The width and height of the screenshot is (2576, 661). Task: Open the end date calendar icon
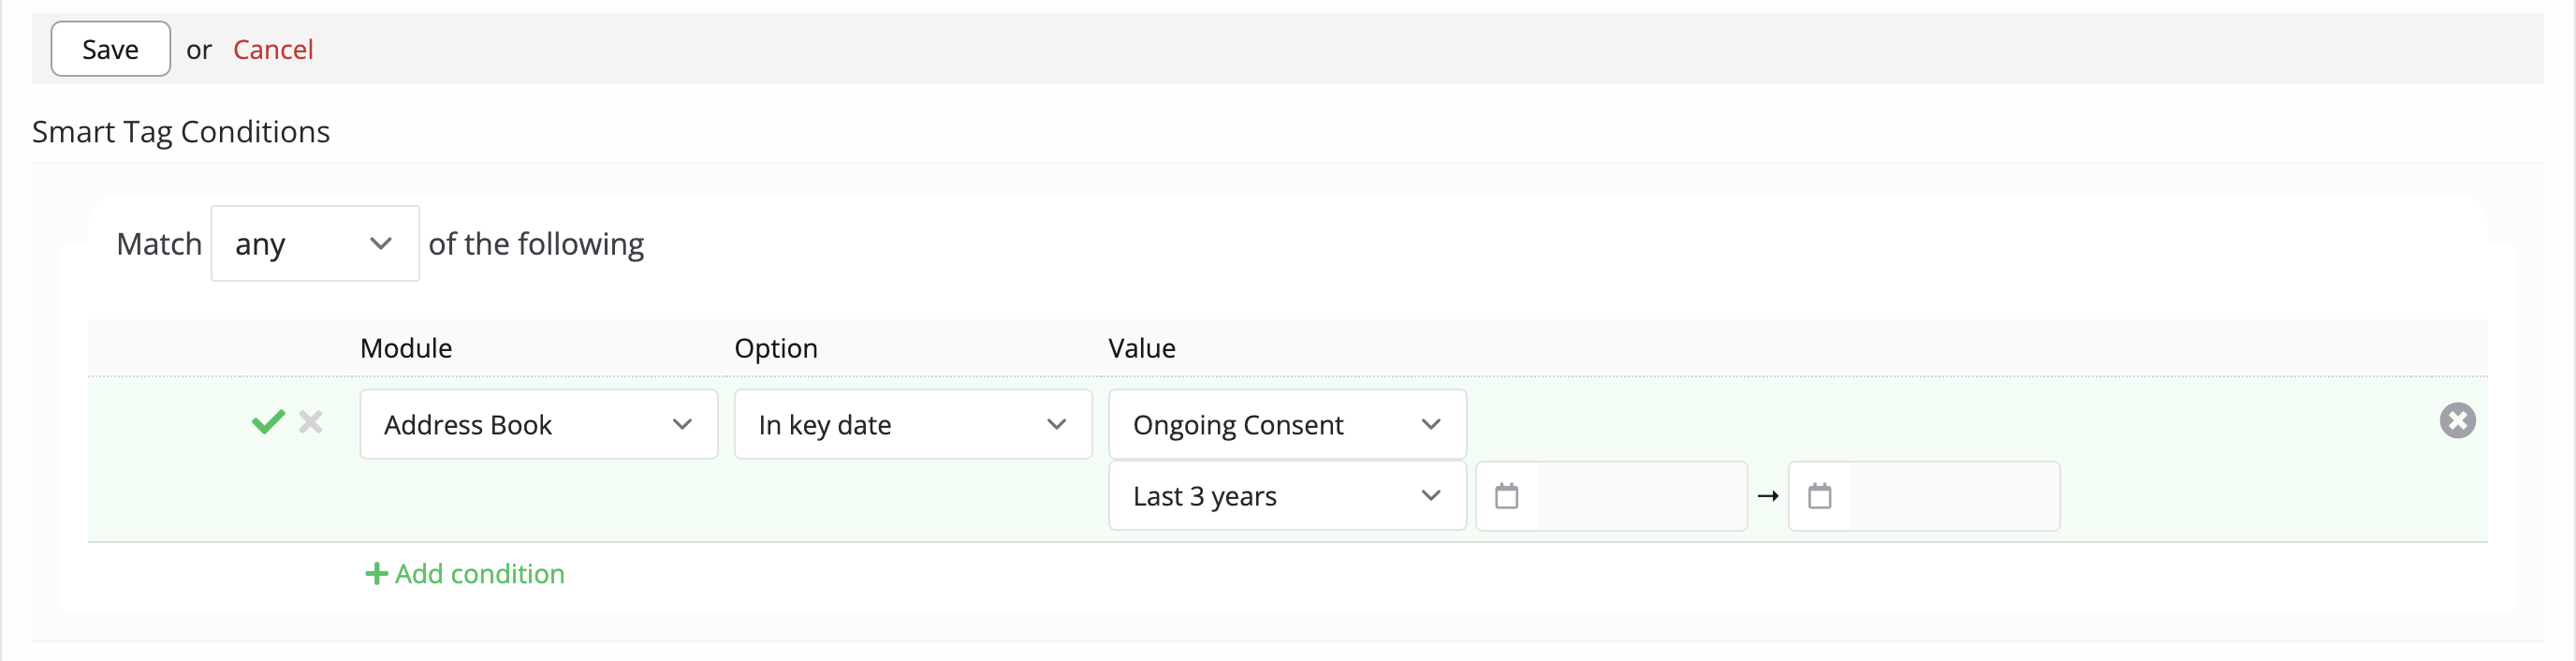(1819, 496)
